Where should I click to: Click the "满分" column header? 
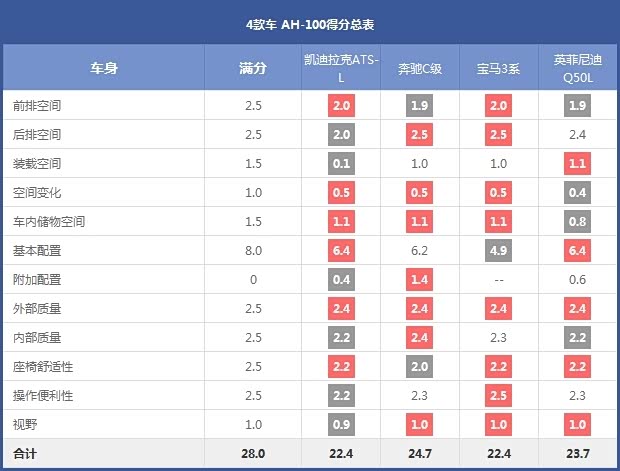tap(254, 69)
